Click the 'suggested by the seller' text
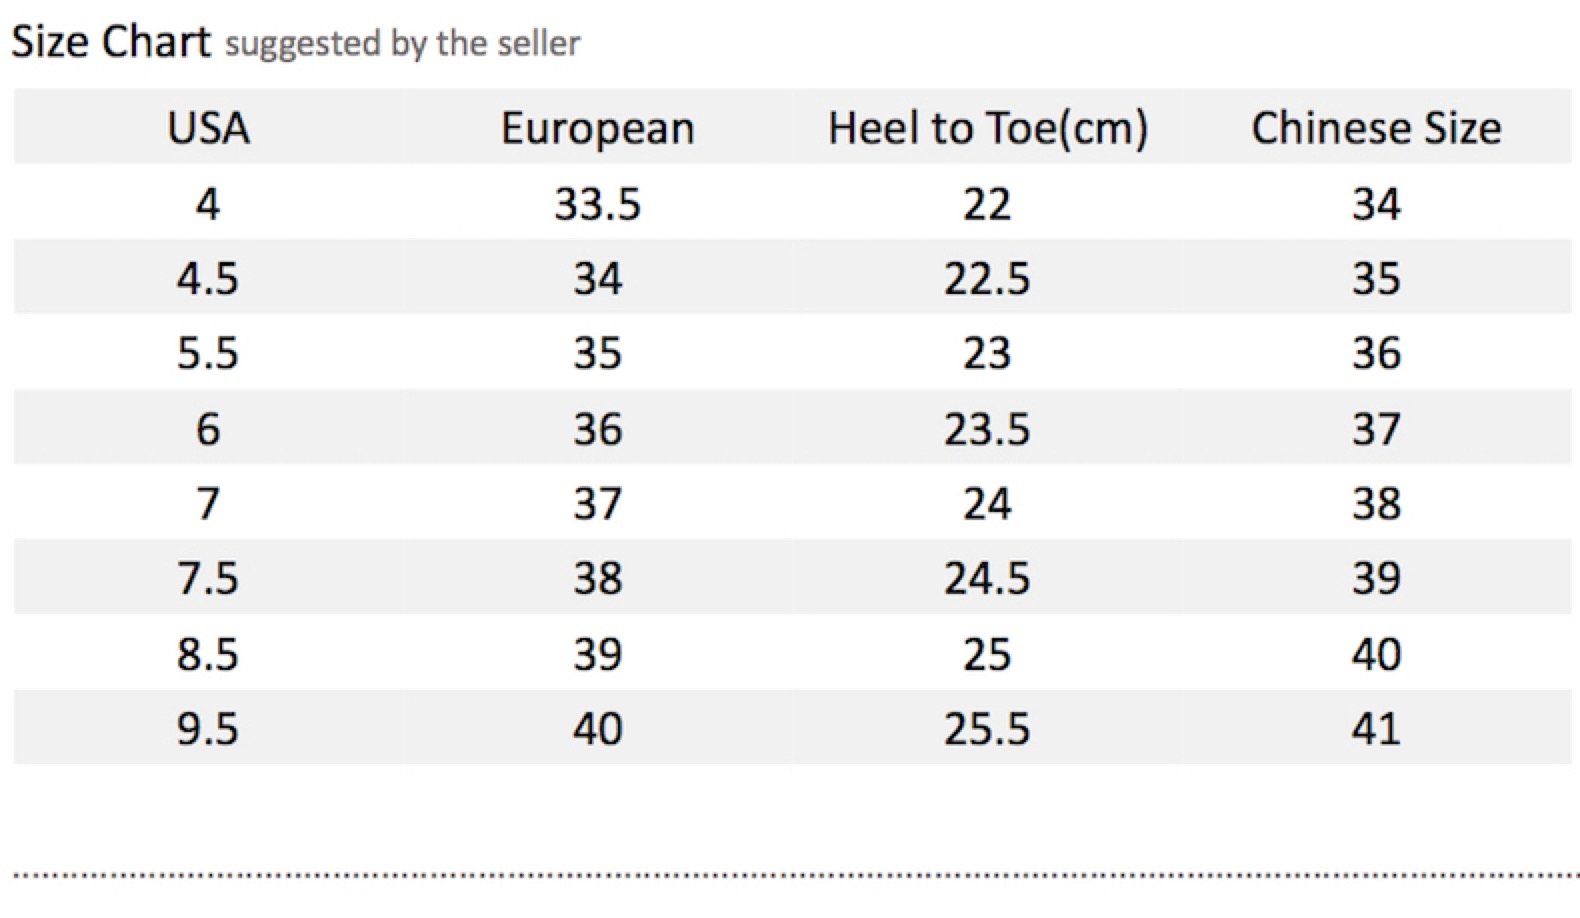 pyautogui.click(x=402, y=44)
